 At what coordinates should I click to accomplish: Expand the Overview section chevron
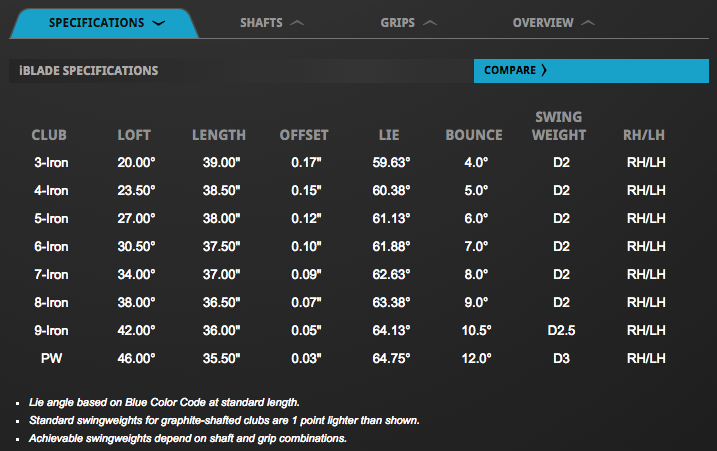[x=588, y=23]
